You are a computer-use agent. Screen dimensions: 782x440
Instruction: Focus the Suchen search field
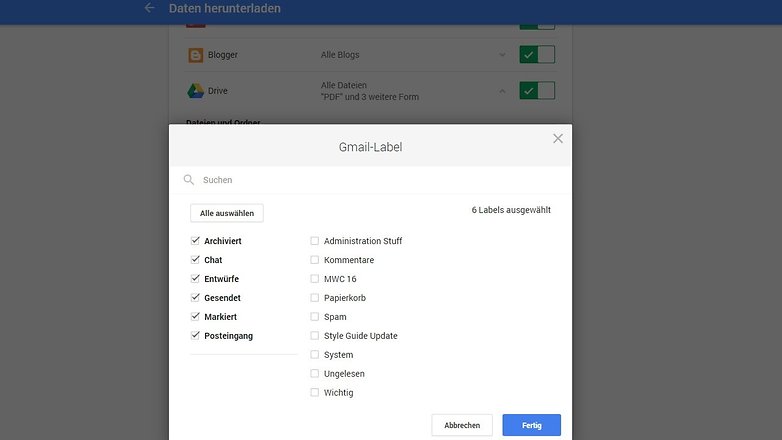370,180
